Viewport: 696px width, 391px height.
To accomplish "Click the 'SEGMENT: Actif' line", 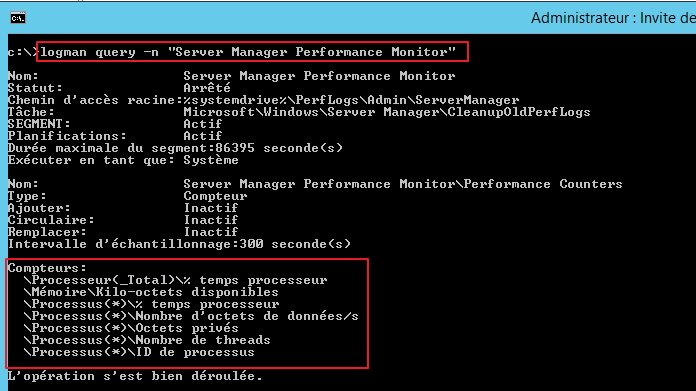I will 115,124.
